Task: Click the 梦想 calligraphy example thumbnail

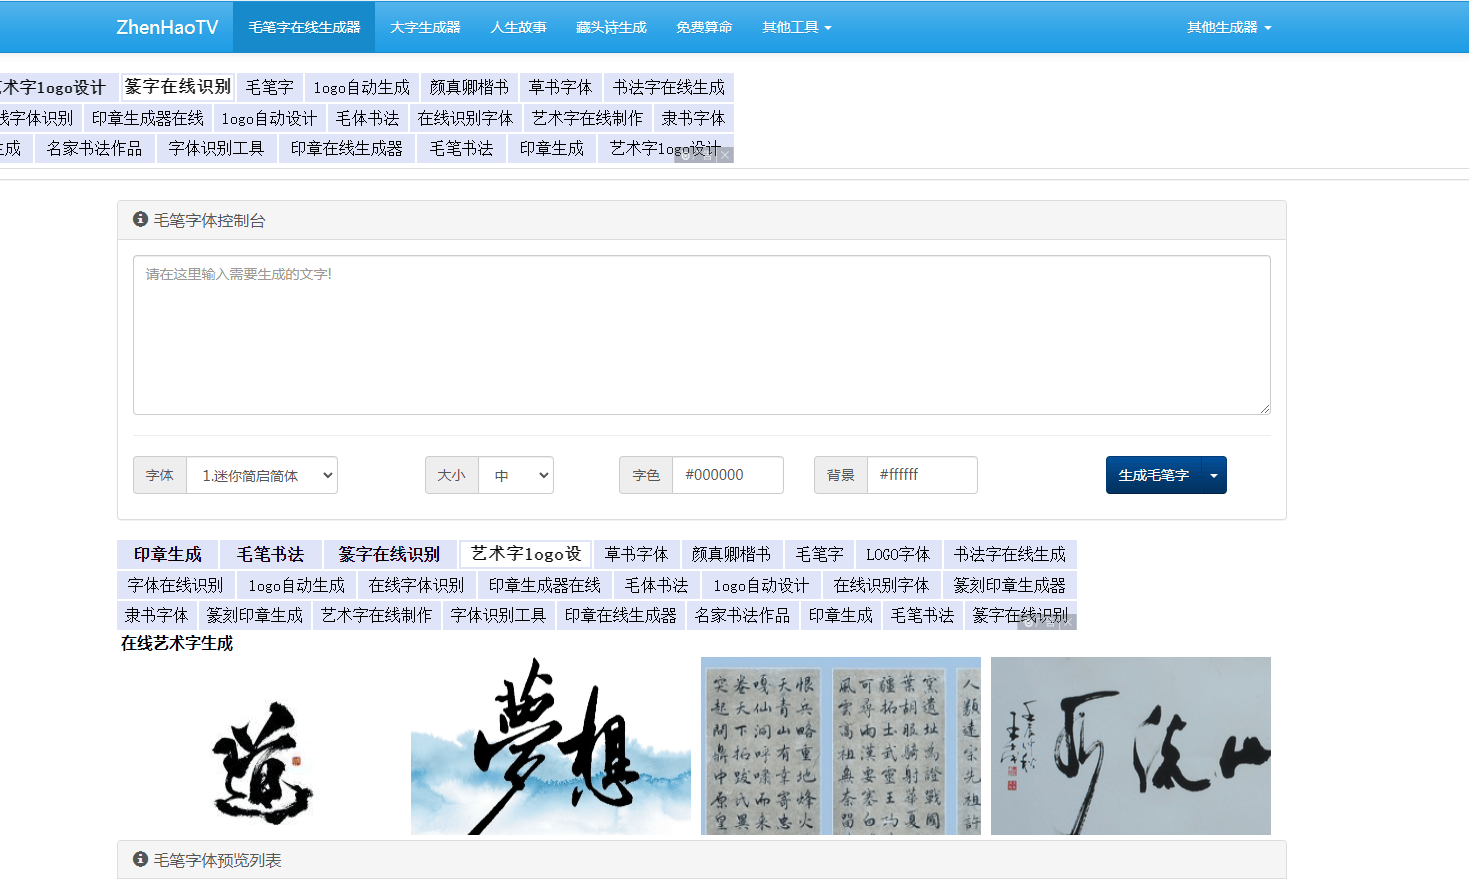Action: [x=549, y=746]
